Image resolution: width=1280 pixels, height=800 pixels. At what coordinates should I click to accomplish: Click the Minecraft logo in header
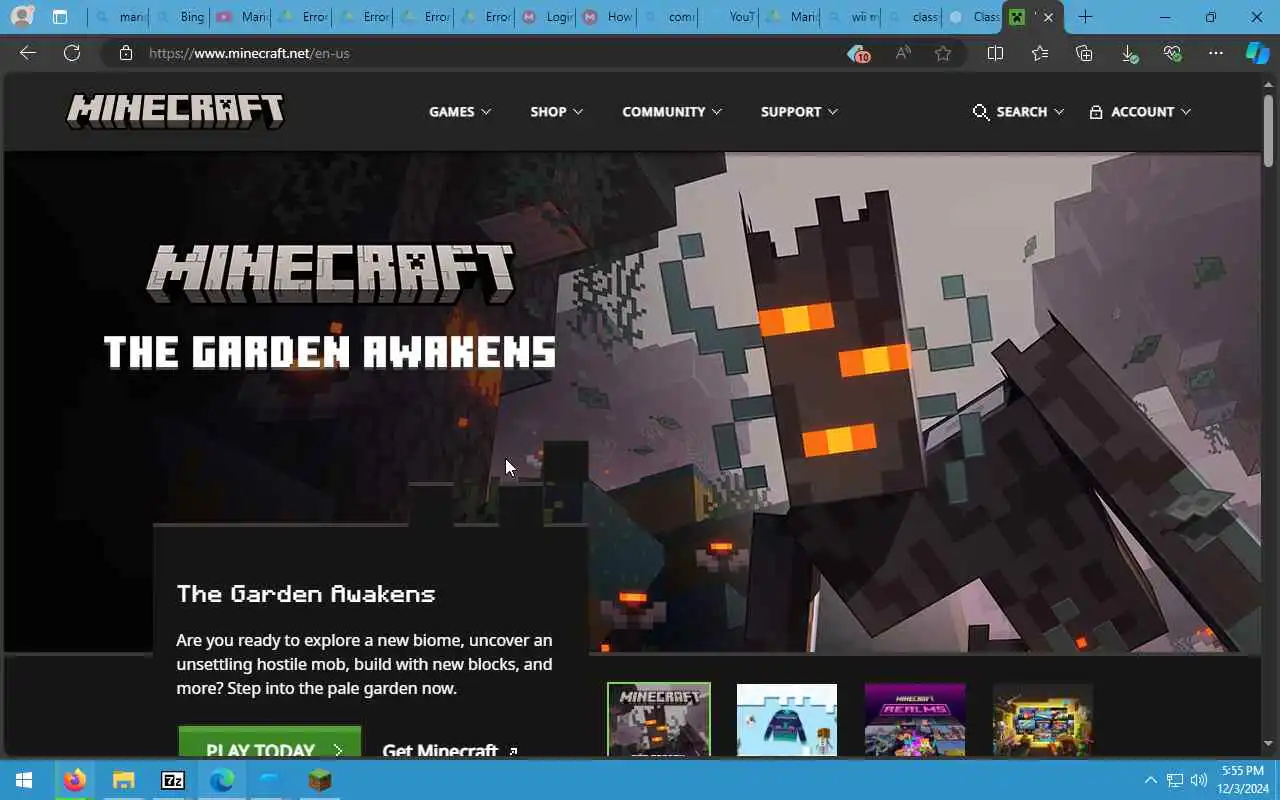(175, 111)
